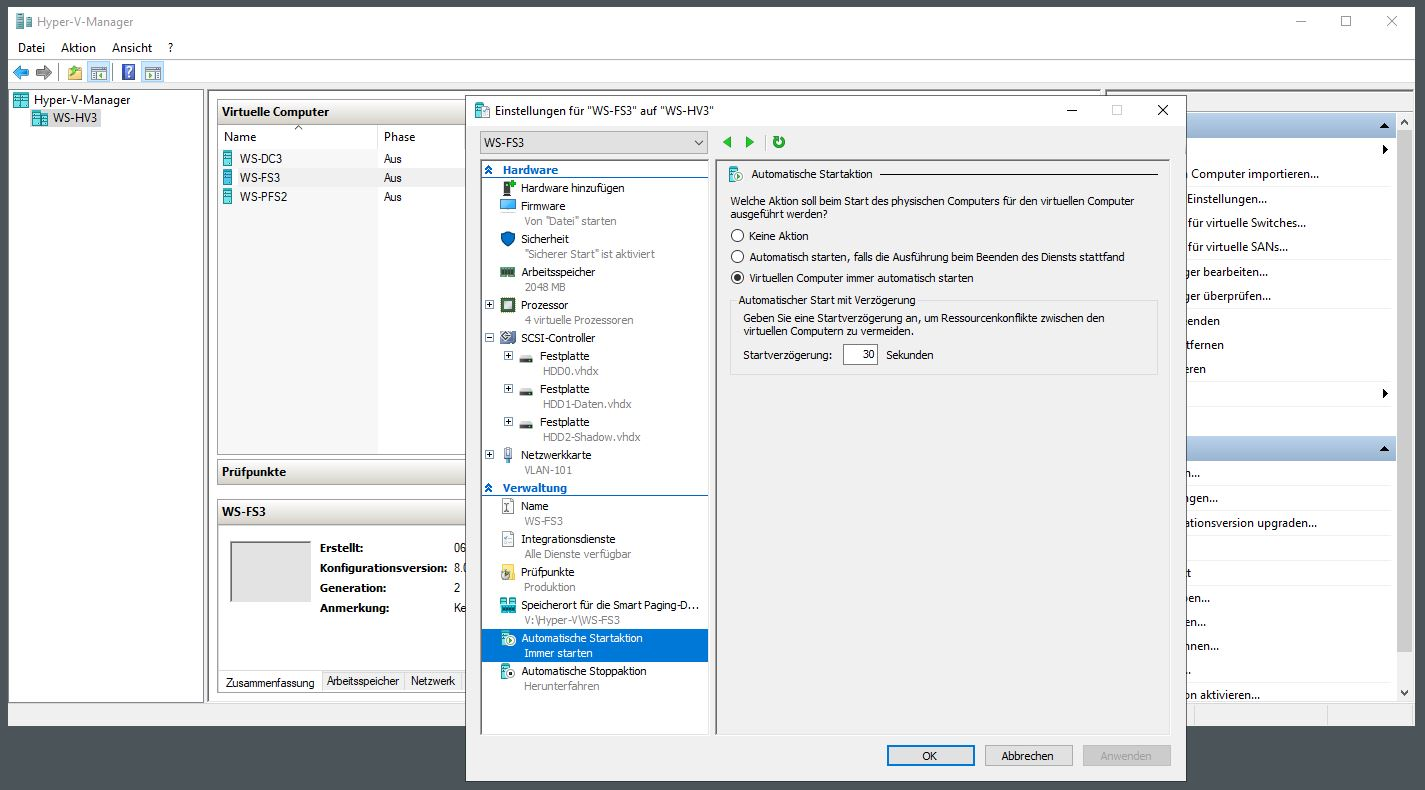Switch to the Zusammenfassung tab
1425x790 pixels.
[x=270, y=682]
